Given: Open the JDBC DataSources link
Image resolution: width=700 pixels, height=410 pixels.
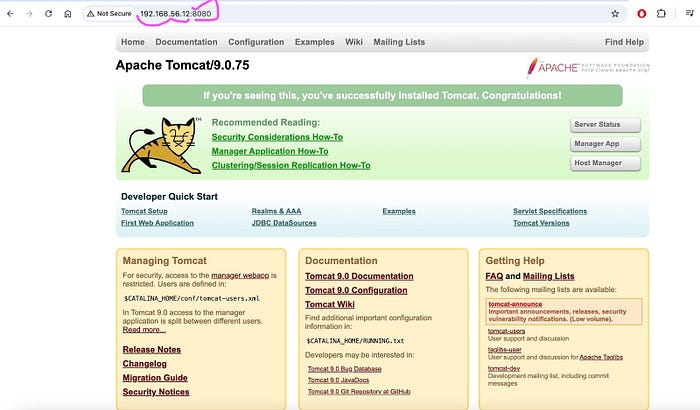Looking at the screenshot, I should coord(284,223).
